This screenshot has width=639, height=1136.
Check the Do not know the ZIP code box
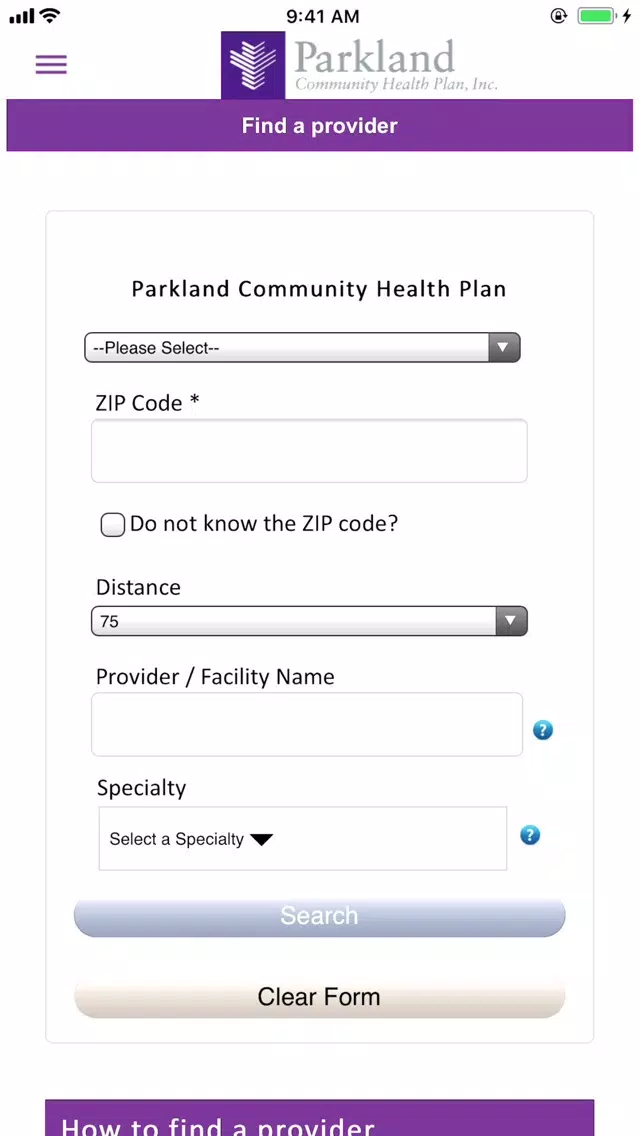pyautogui.click(x=112, y=525)
